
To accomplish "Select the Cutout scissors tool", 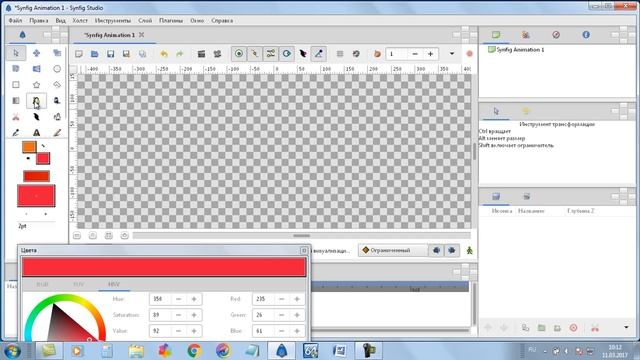I will [16, 117].
